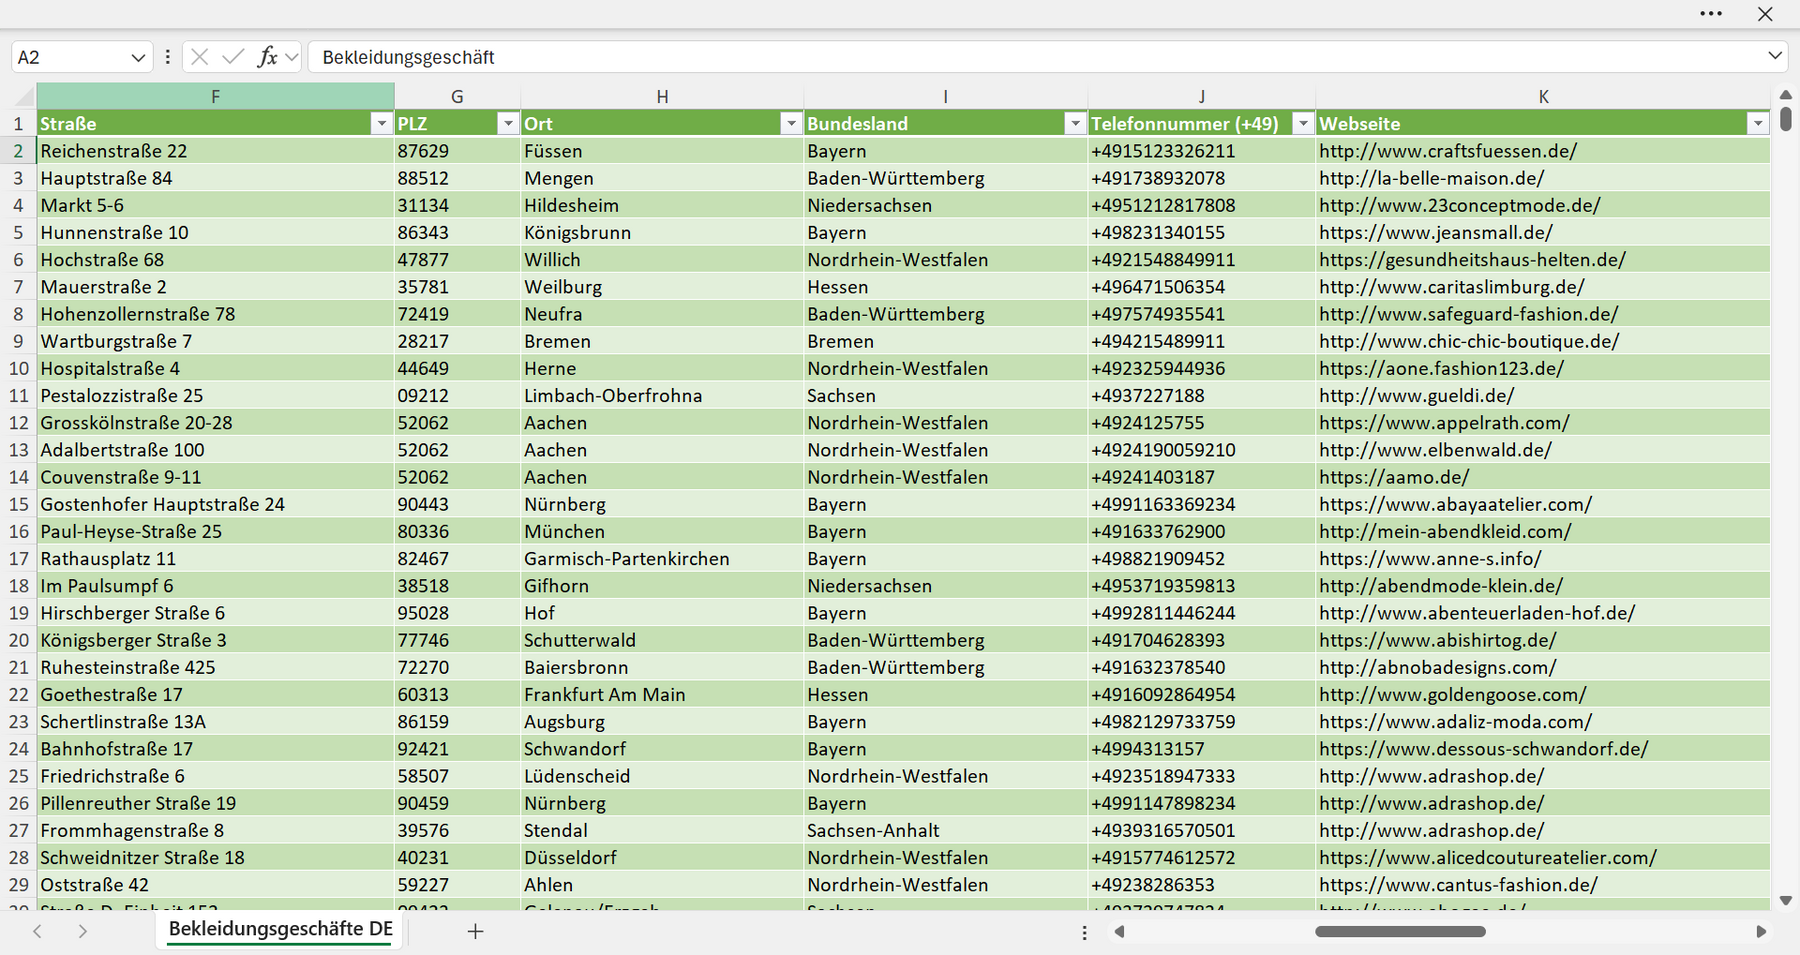
Task: Click the Cancel X icon in formula bar
Action: click(200, 57)
